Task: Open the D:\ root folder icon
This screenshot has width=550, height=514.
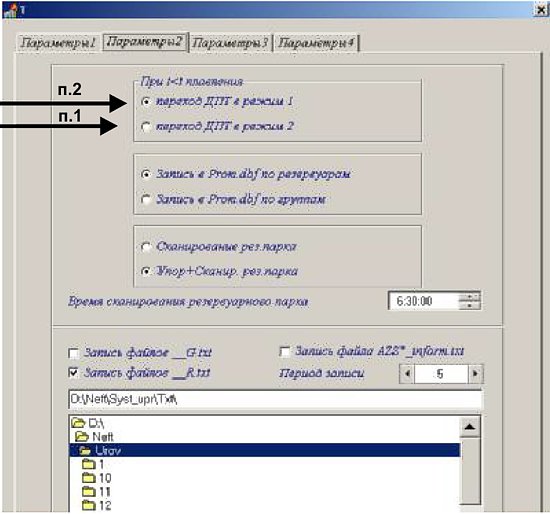Action: coord(78,422)
